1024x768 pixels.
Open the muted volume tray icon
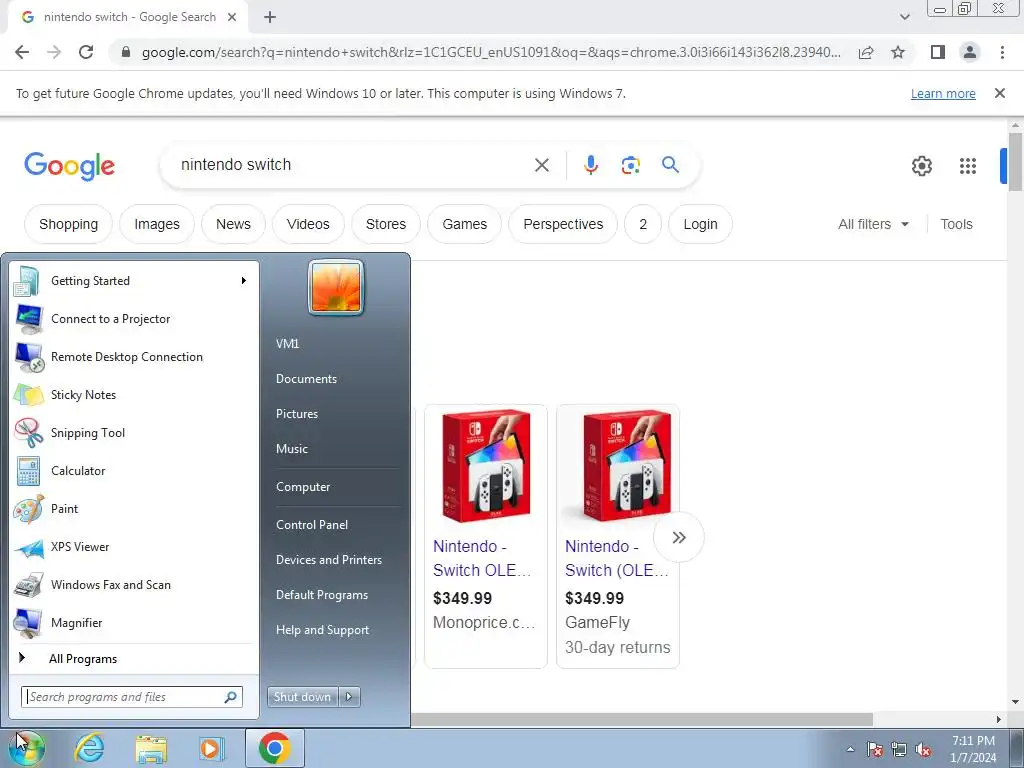923,750
